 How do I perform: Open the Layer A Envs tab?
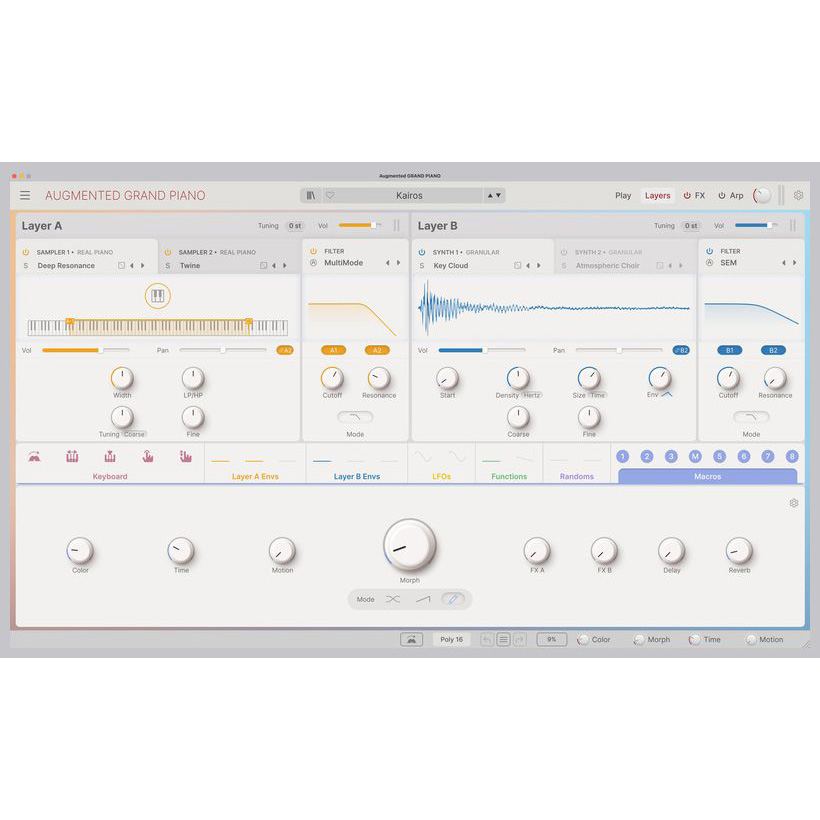coord(255,476)
